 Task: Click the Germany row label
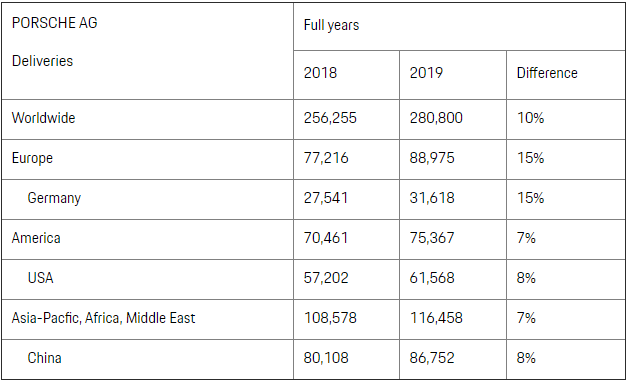(x=54, y=198)
